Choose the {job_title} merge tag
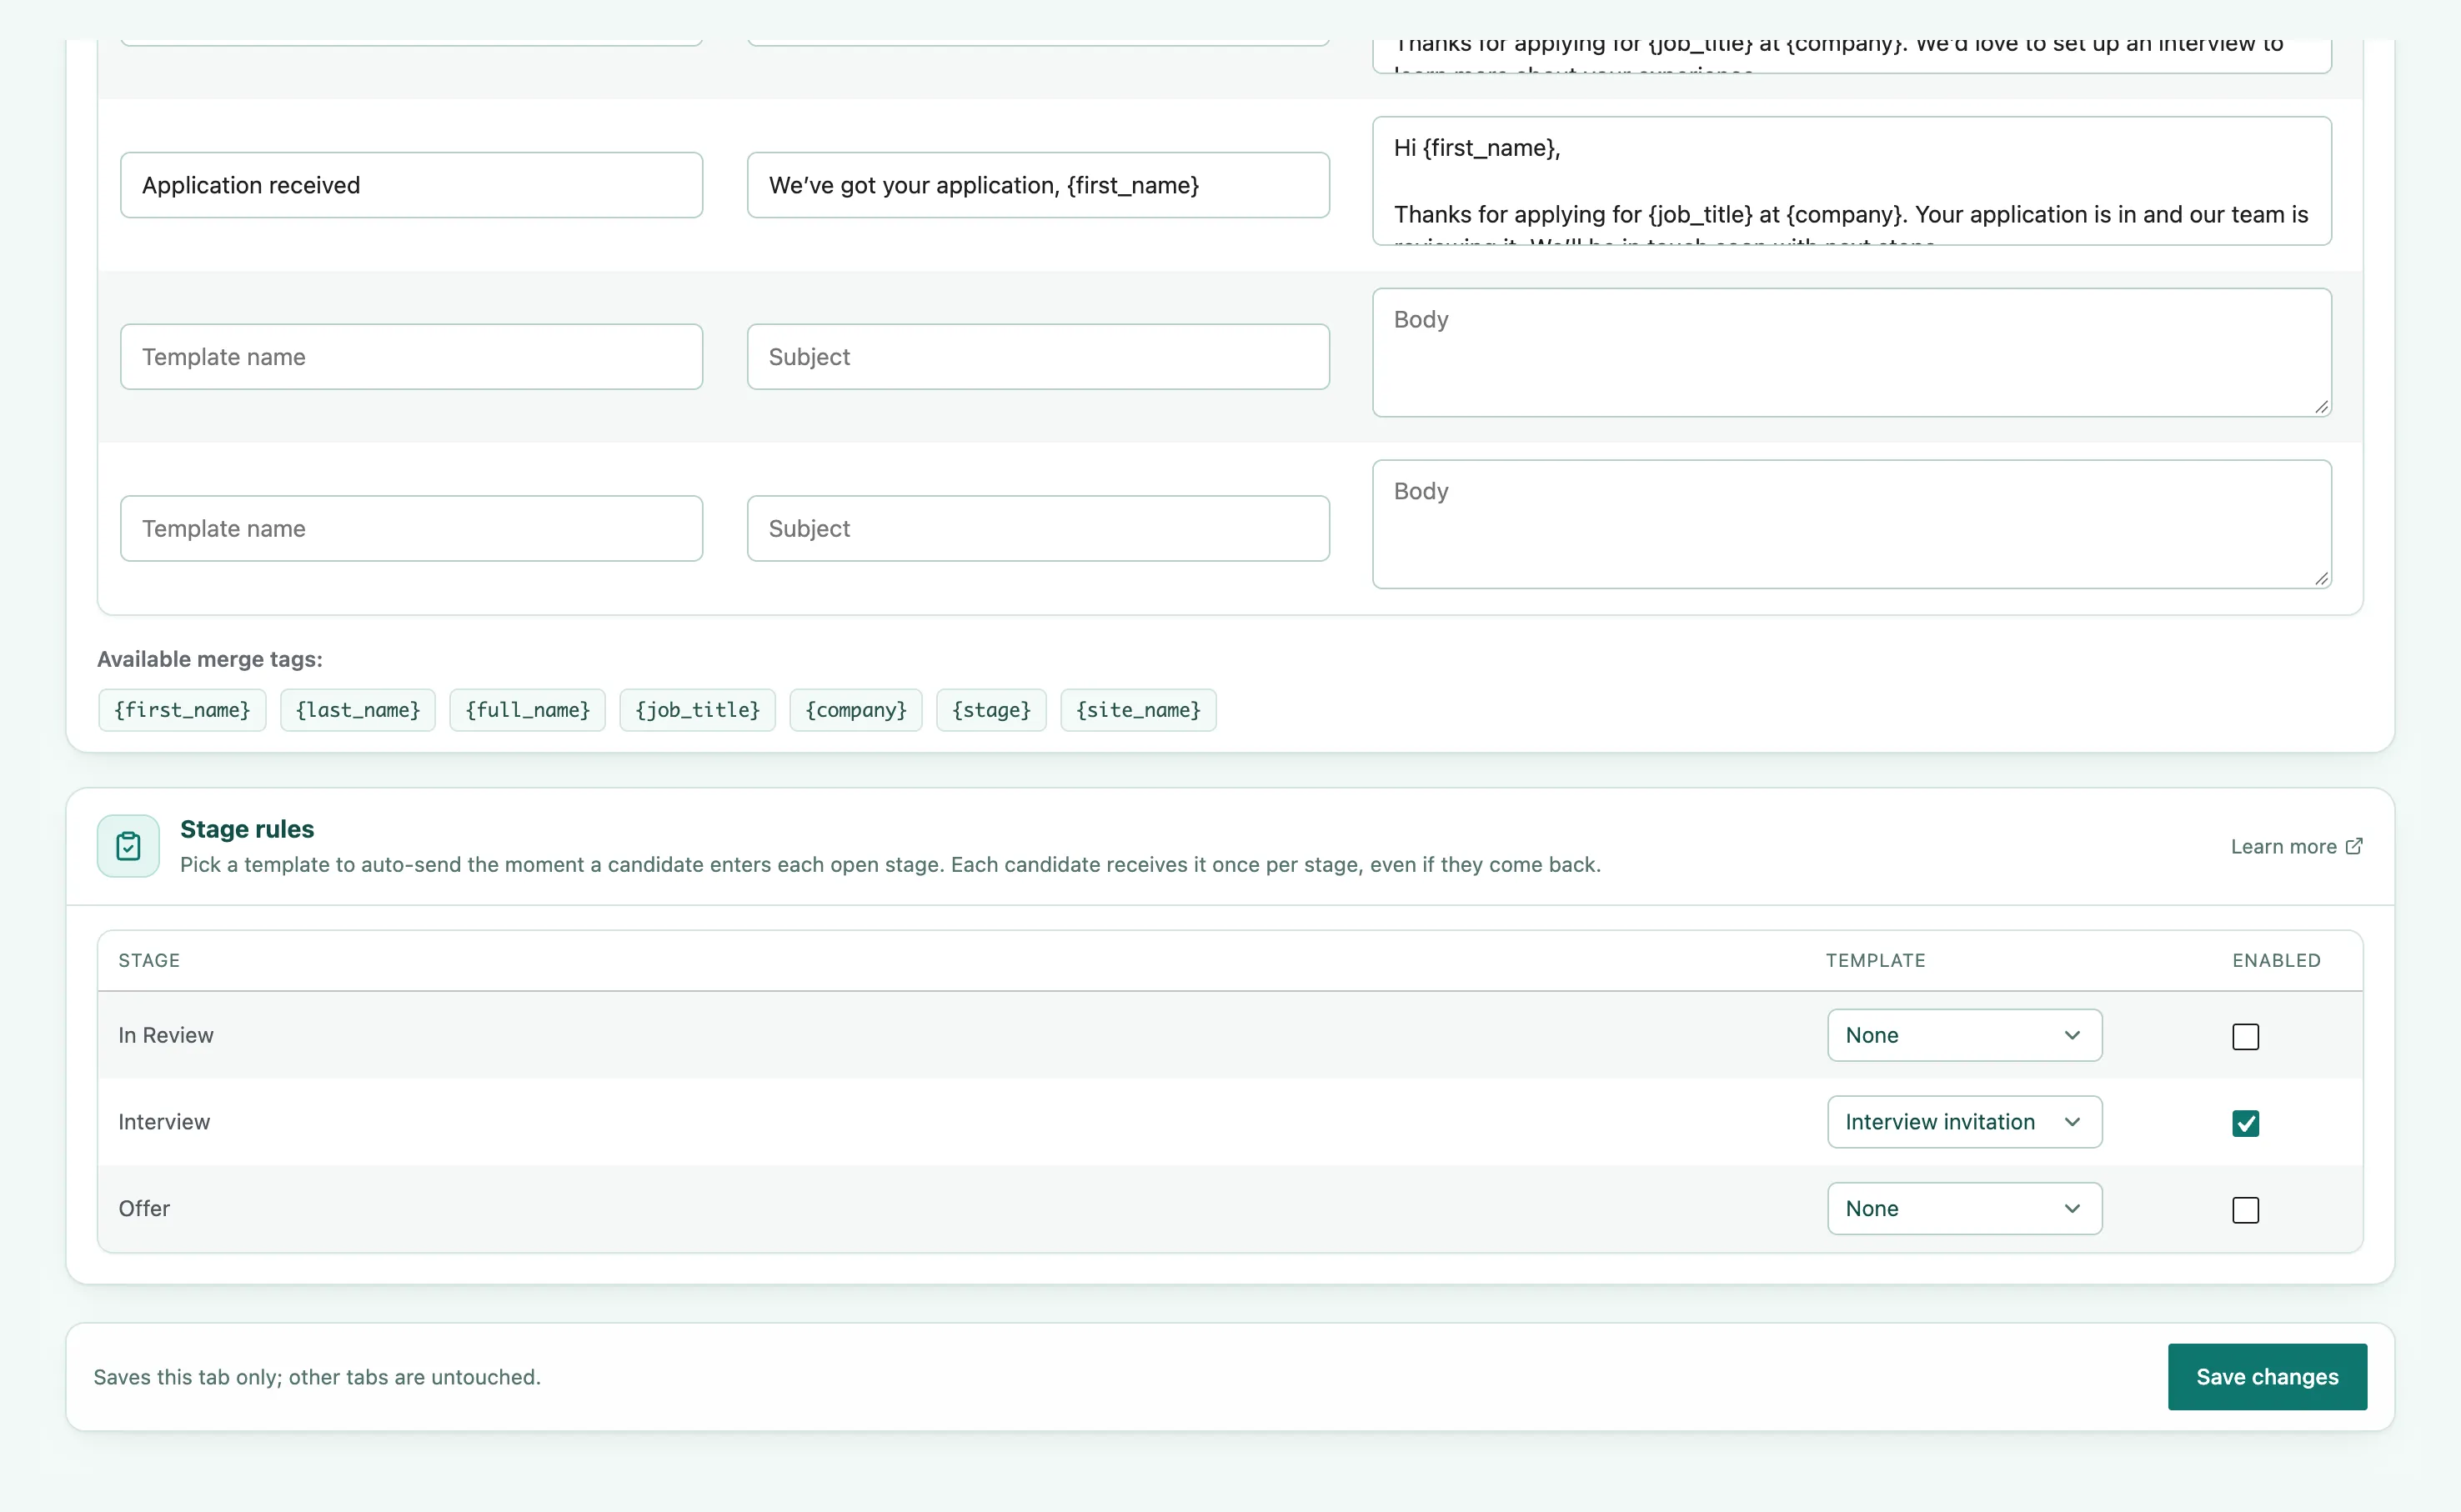This screenshot has width=2461, height=1512. coord(697,710)
